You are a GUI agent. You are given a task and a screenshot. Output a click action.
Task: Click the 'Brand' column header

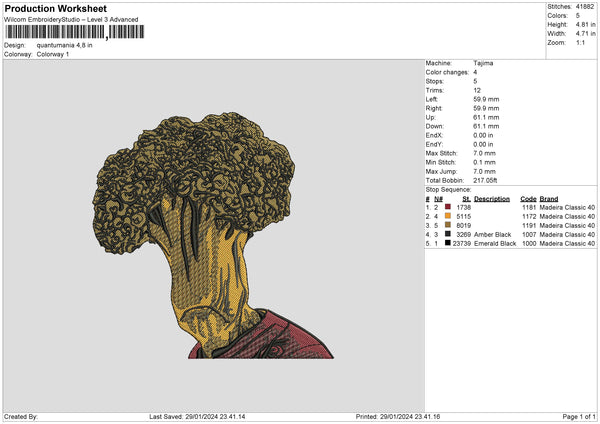tap(549, 199)
